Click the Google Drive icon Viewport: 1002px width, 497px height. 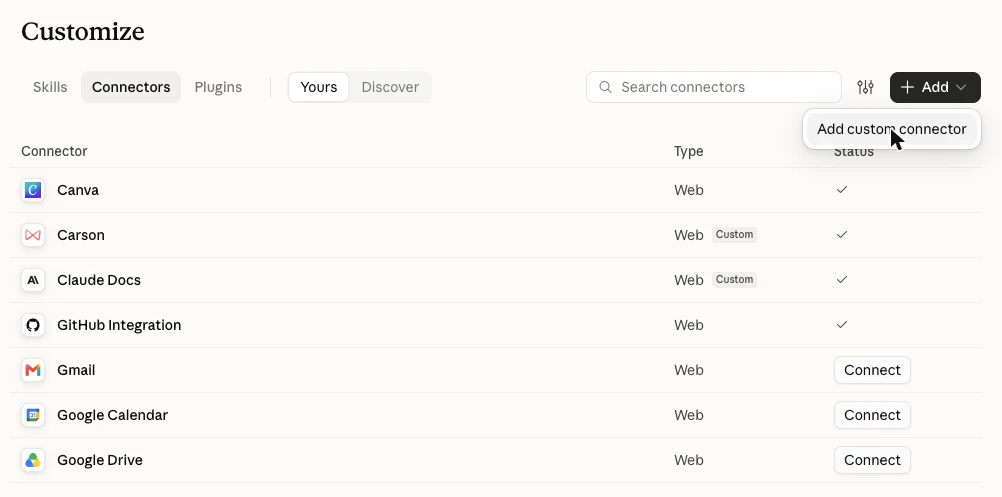[33, 460]
